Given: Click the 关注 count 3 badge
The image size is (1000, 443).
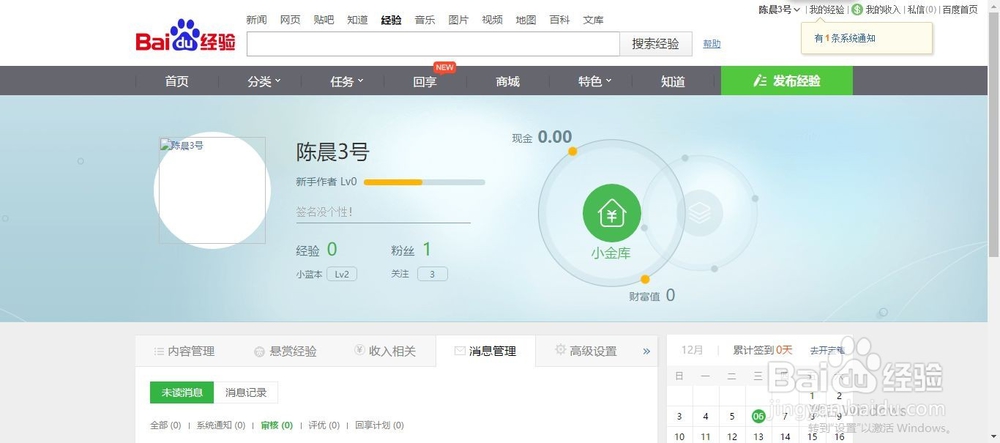Looking at the screenshot, I should (432, 274).
